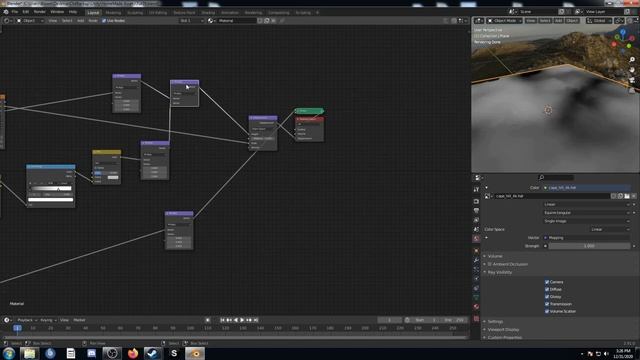
Task: Click the editor type icon in node editor header
Action: 7,20
